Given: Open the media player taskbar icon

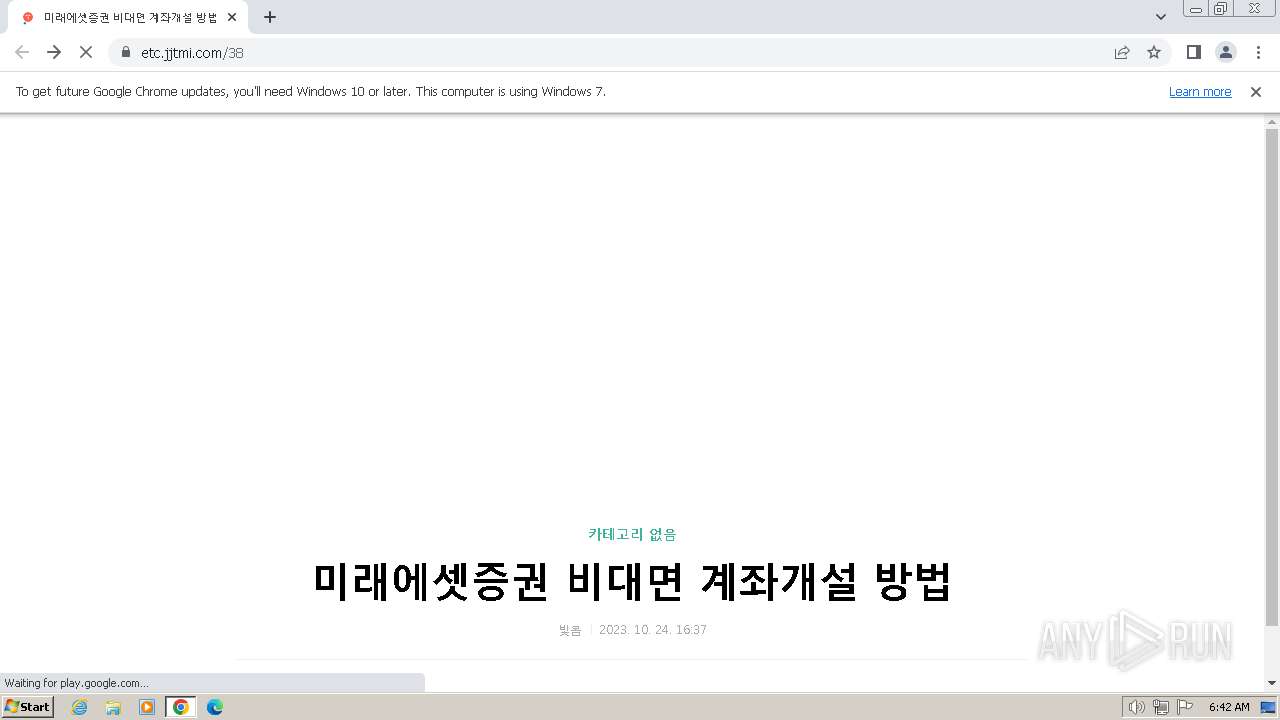Looking at the screenshot, I should point(147,707).
